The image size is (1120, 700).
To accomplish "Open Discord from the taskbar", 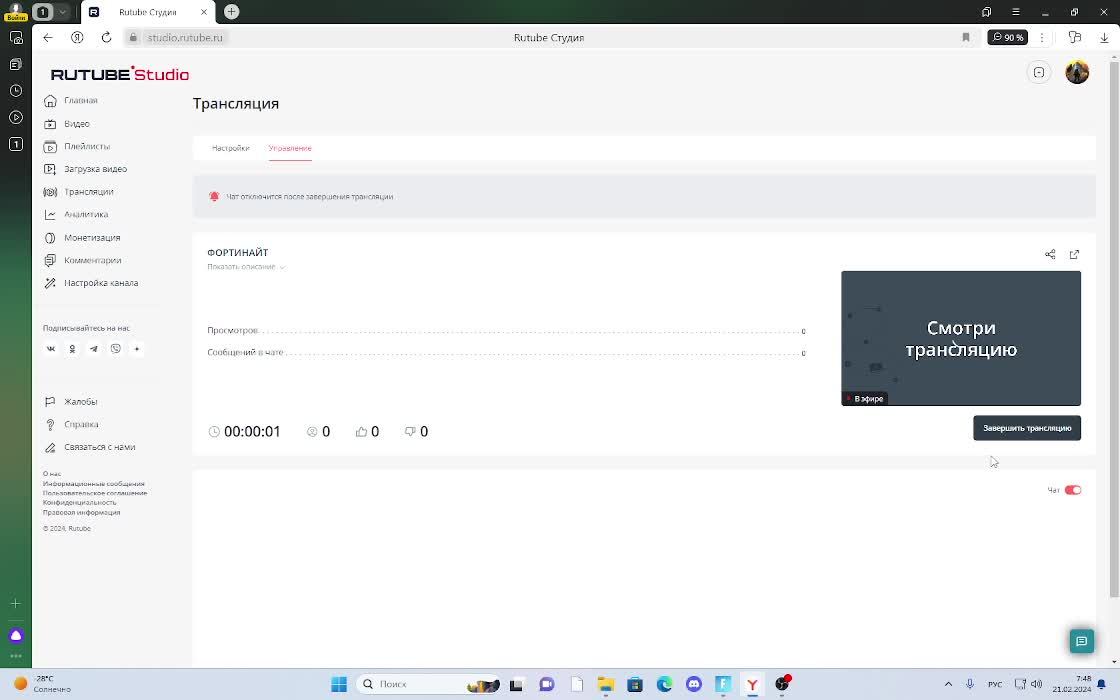I will click(694, 684).
